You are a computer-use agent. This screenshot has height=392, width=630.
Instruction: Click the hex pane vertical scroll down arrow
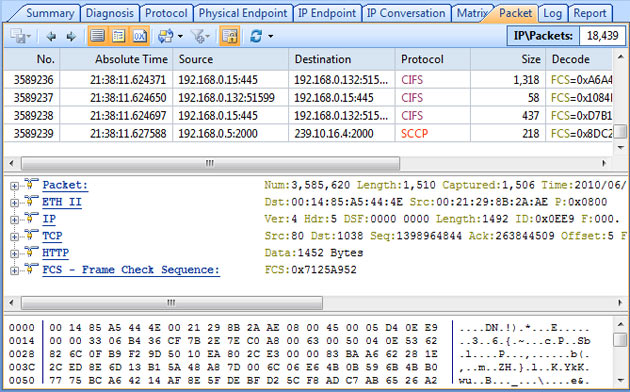621,380
